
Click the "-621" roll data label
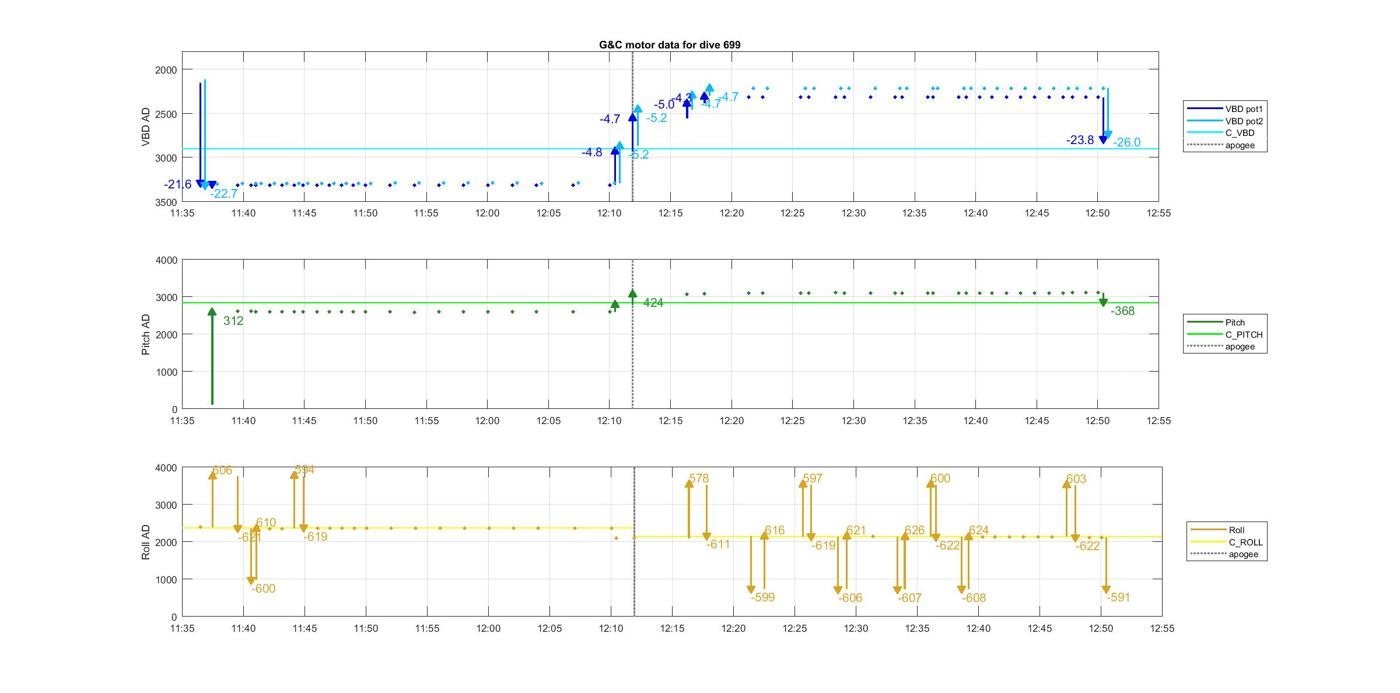[249, 538]
